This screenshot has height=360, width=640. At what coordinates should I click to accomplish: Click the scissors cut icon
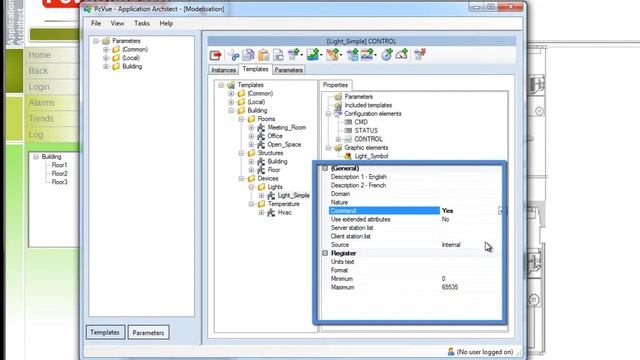(x=233, y=55)
